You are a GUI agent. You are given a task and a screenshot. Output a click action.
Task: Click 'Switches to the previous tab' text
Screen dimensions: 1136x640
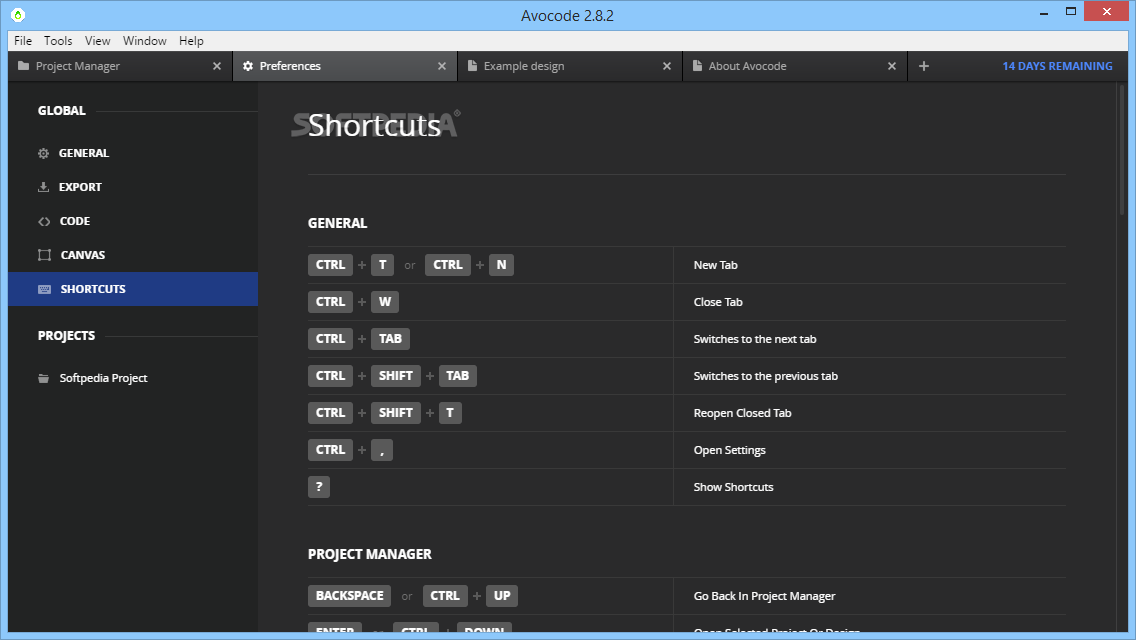[766, 376]
